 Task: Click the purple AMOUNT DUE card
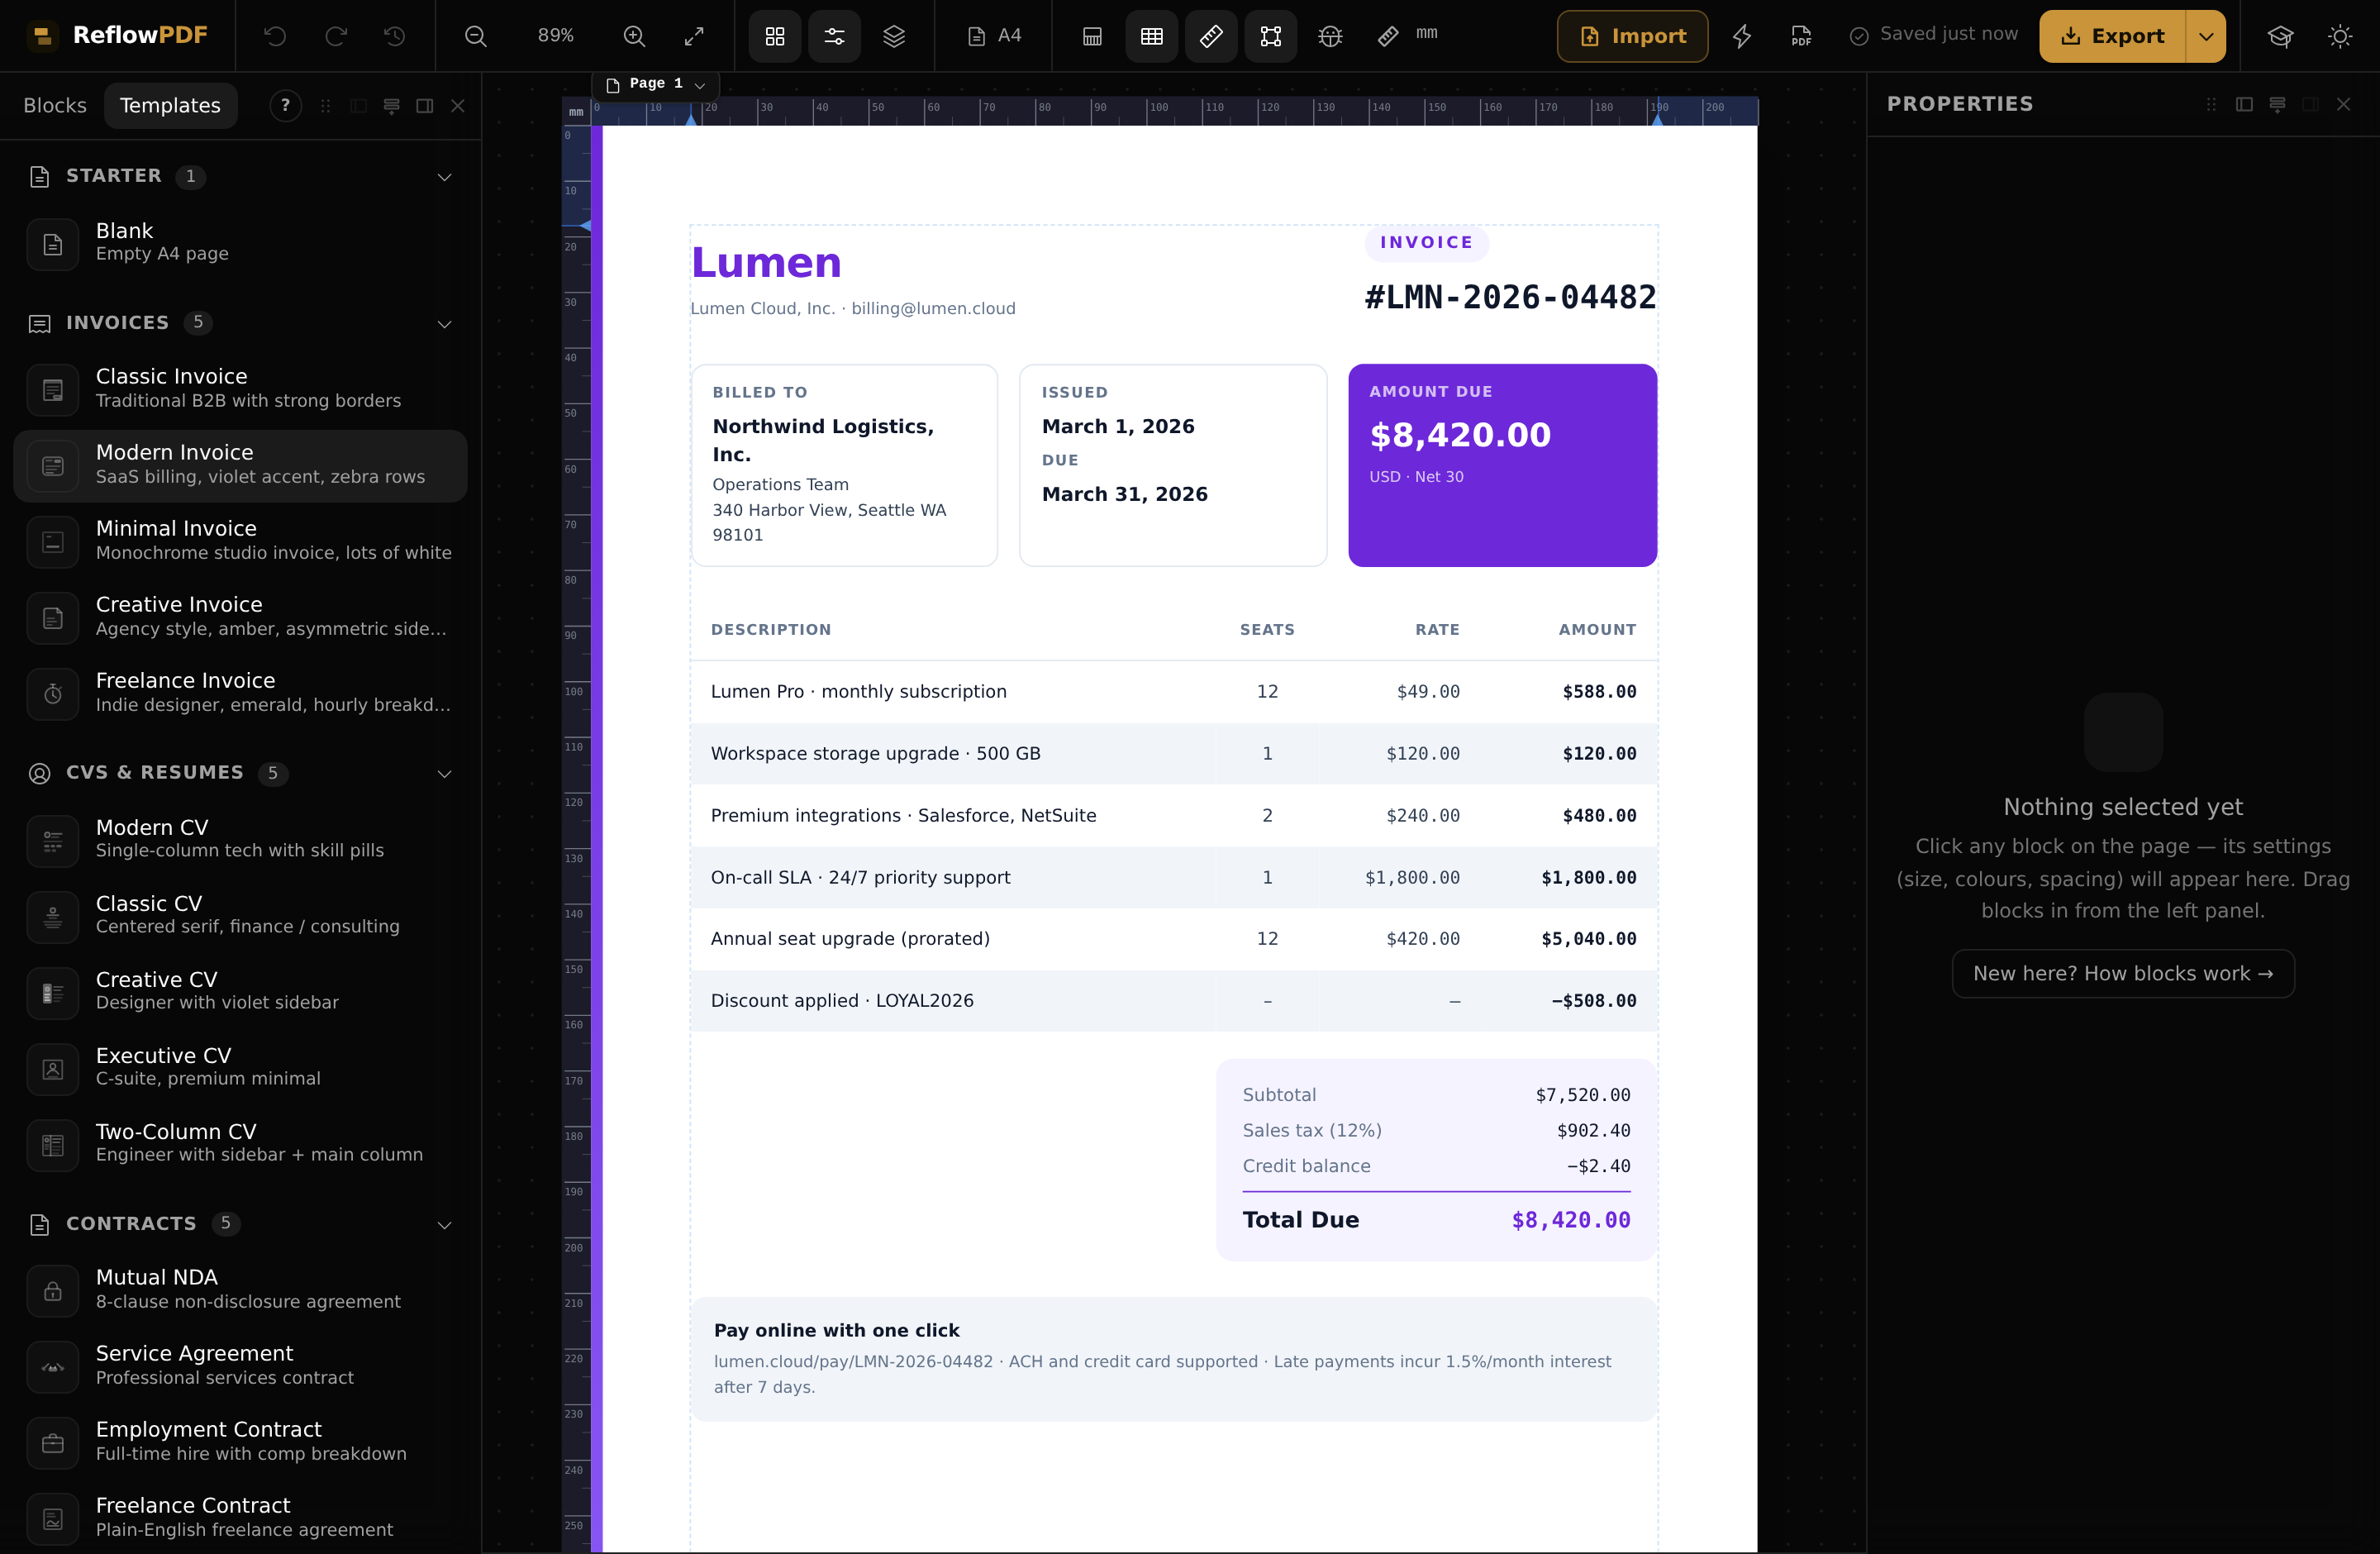(1502, 465)
